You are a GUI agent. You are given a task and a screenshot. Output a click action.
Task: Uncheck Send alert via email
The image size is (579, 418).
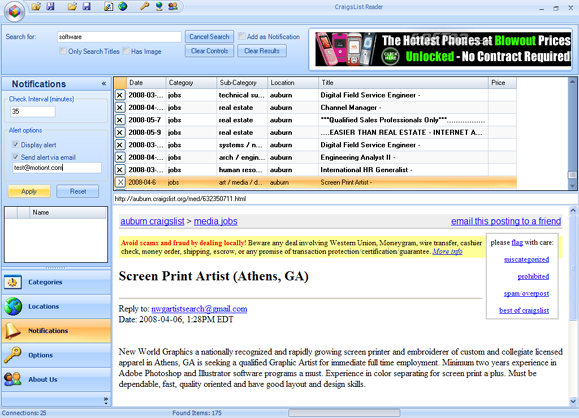pos(16,157)
